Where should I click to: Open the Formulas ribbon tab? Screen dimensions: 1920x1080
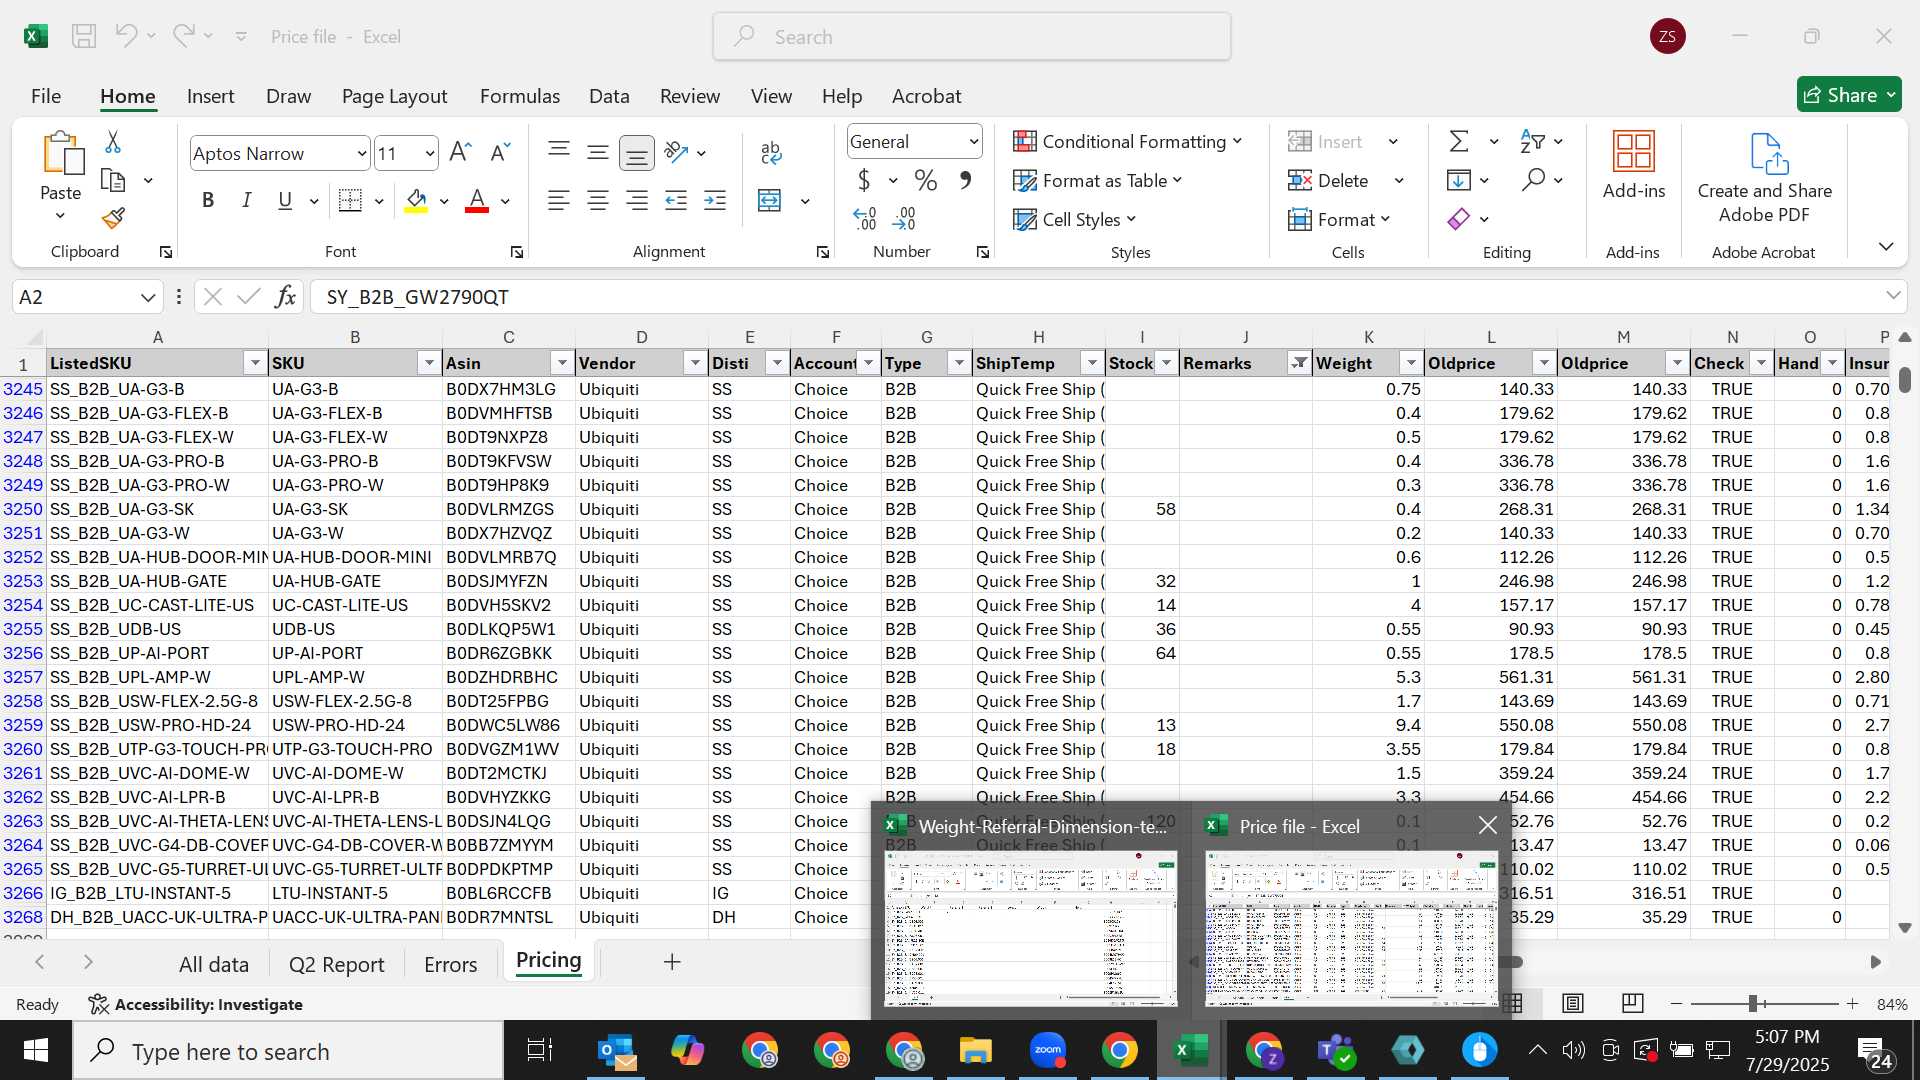520,96
